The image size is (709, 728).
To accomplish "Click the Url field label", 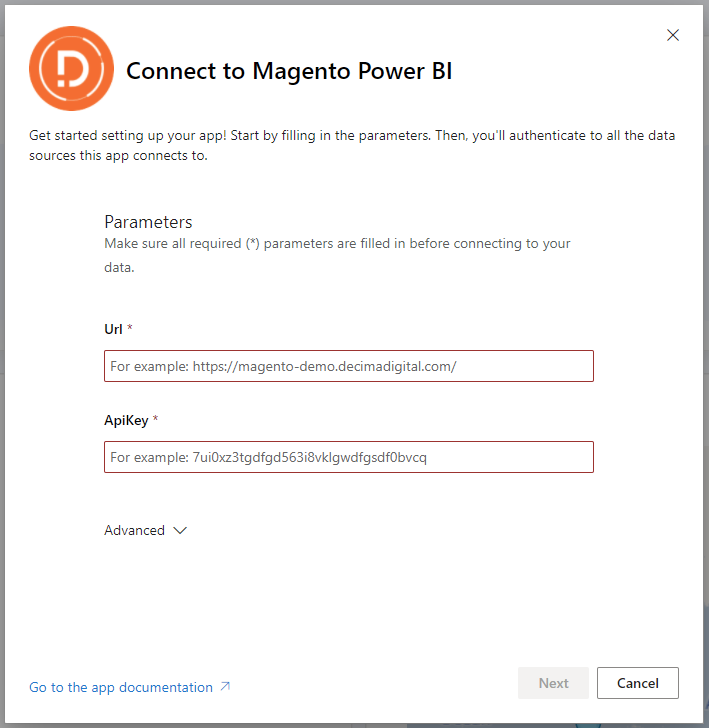I will pos(113,329).
